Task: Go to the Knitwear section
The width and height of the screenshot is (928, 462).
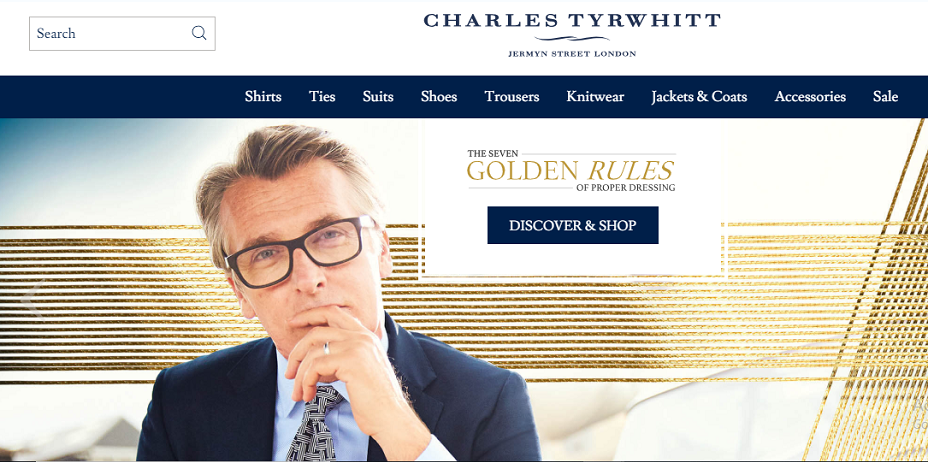Action: [595, 96]
